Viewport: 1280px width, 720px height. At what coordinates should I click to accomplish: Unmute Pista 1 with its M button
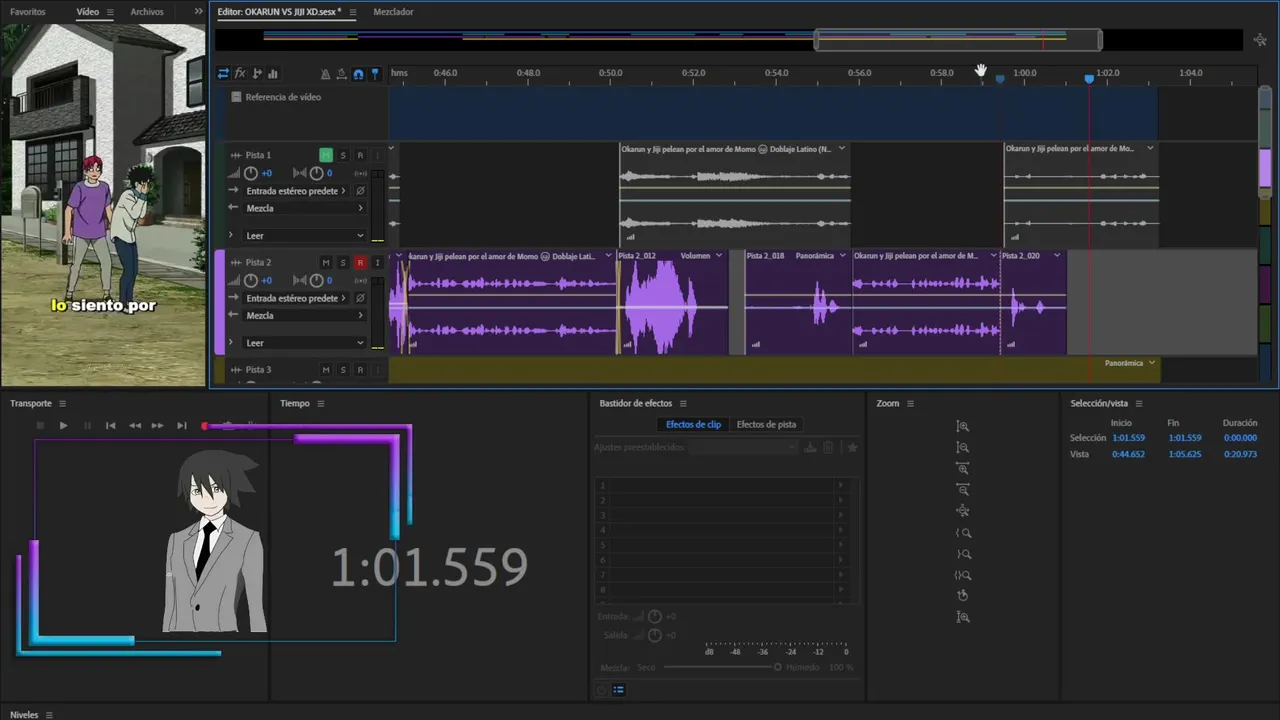(x=326, y=155)
